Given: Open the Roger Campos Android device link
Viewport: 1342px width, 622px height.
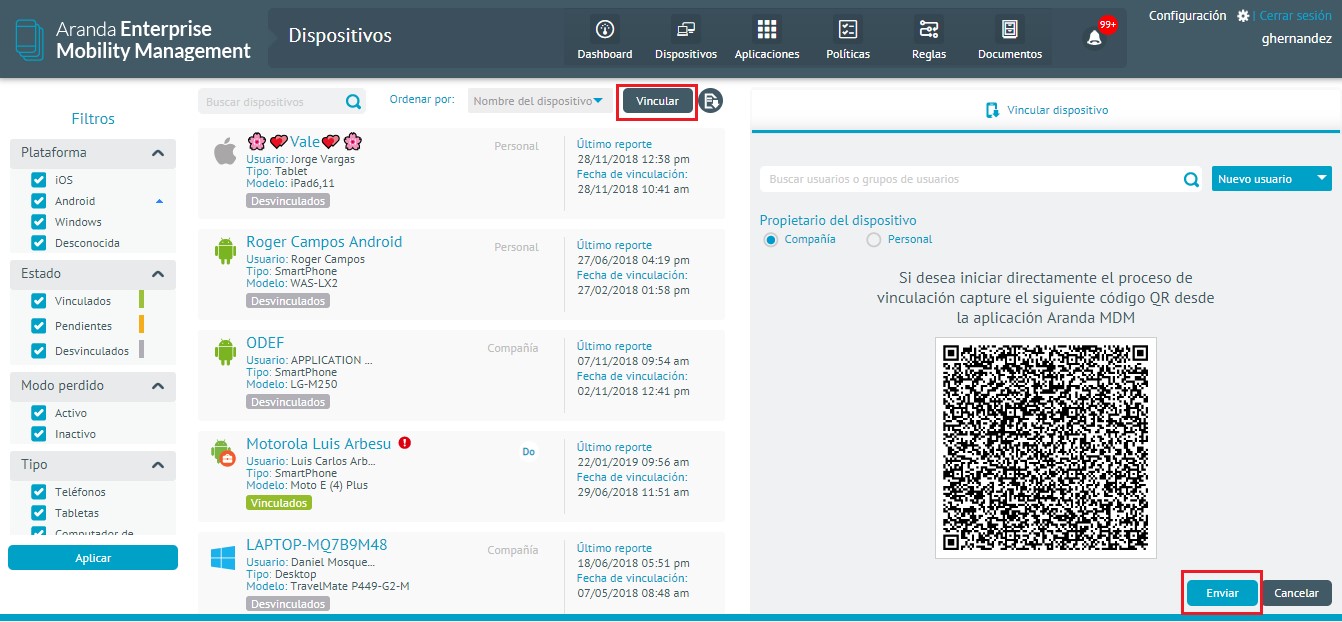Looking at the screenshot, I should coord(324,242).
